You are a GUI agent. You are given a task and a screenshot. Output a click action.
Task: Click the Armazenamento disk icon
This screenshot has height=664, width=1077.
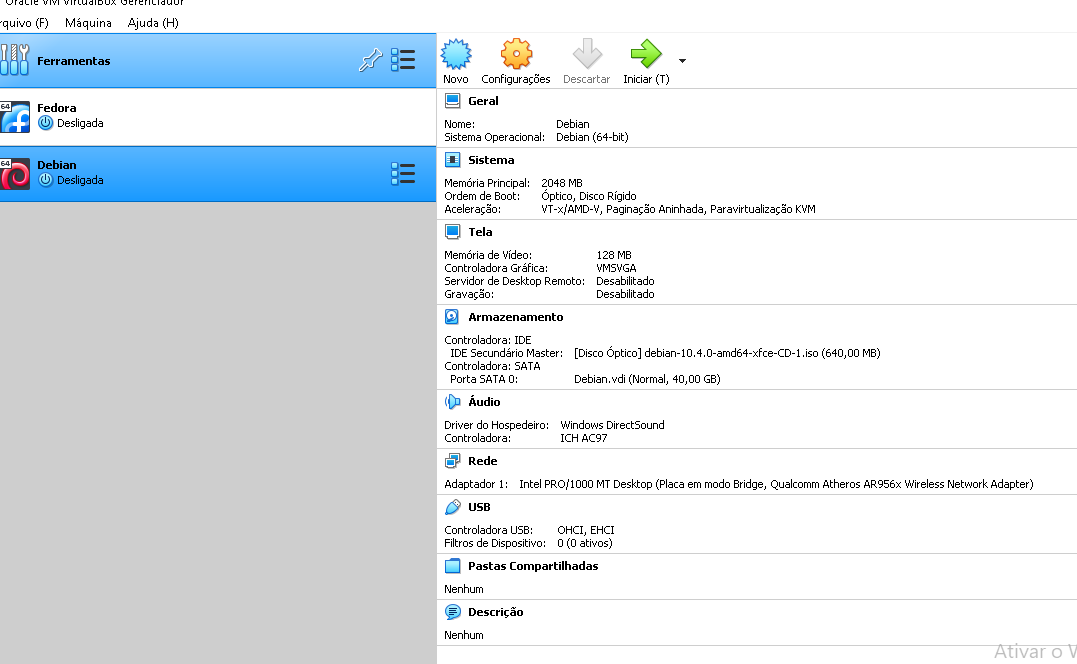(452, 317)
